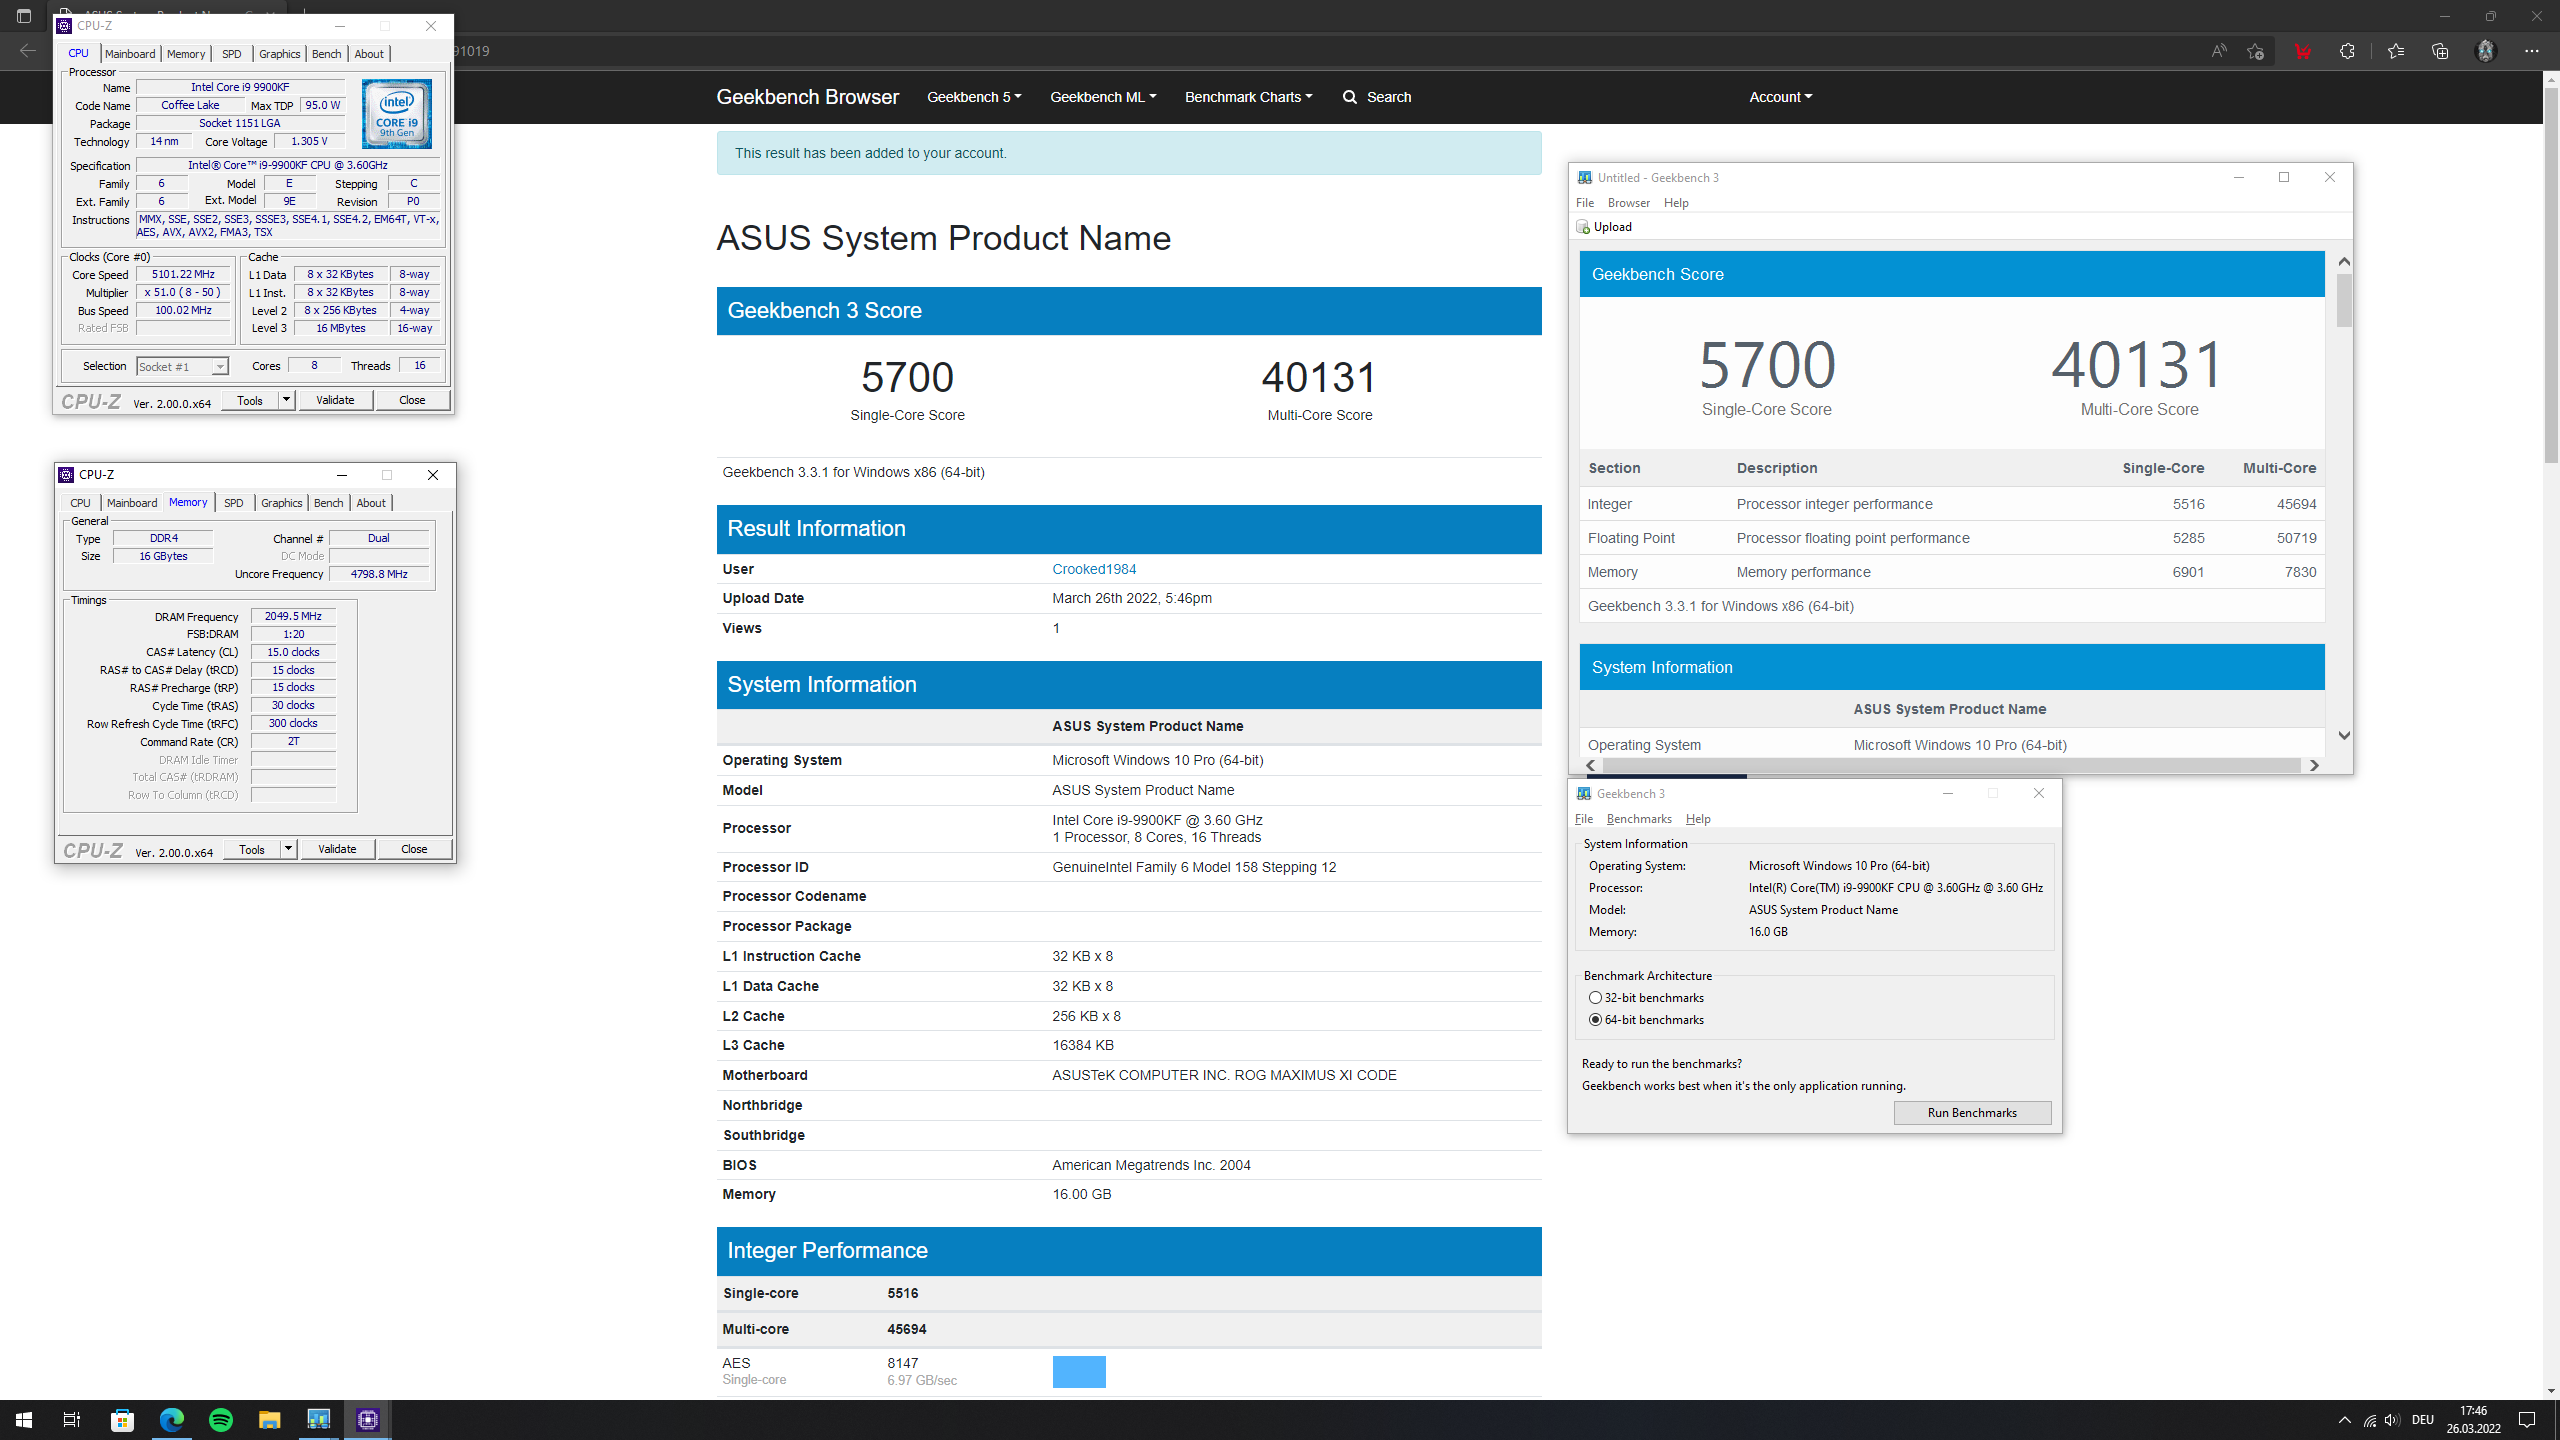Click the browser page vertical scrollbar
The image size is (2560, 1440).
pyautogui.click(x=2551, y=276)
